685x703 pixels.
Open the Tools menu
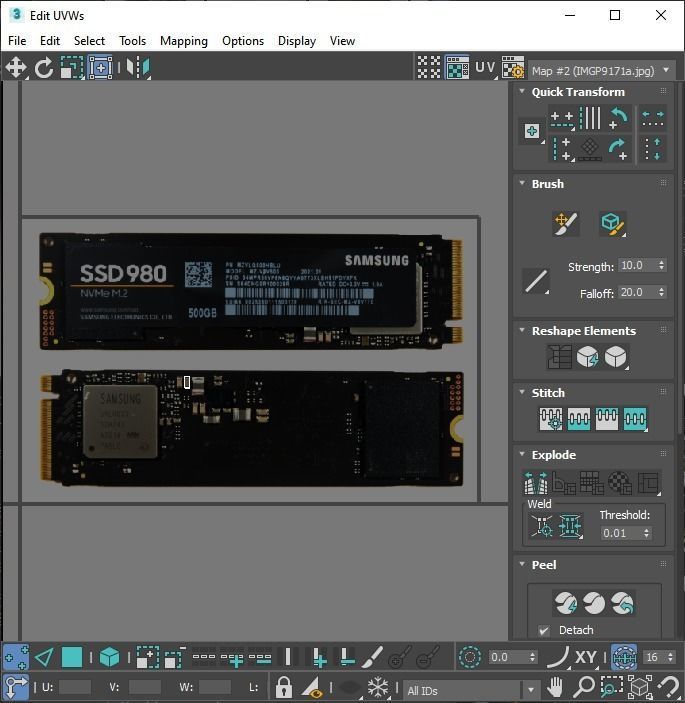(132, 41)
